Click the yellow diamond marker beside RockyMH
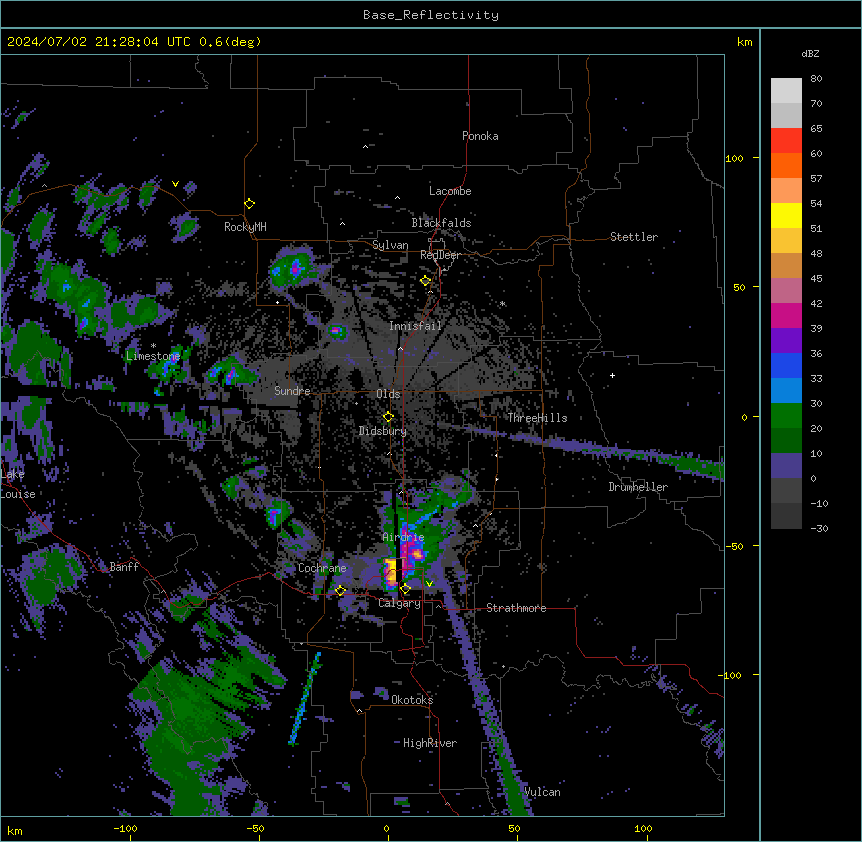 click(x=249, y=204)
